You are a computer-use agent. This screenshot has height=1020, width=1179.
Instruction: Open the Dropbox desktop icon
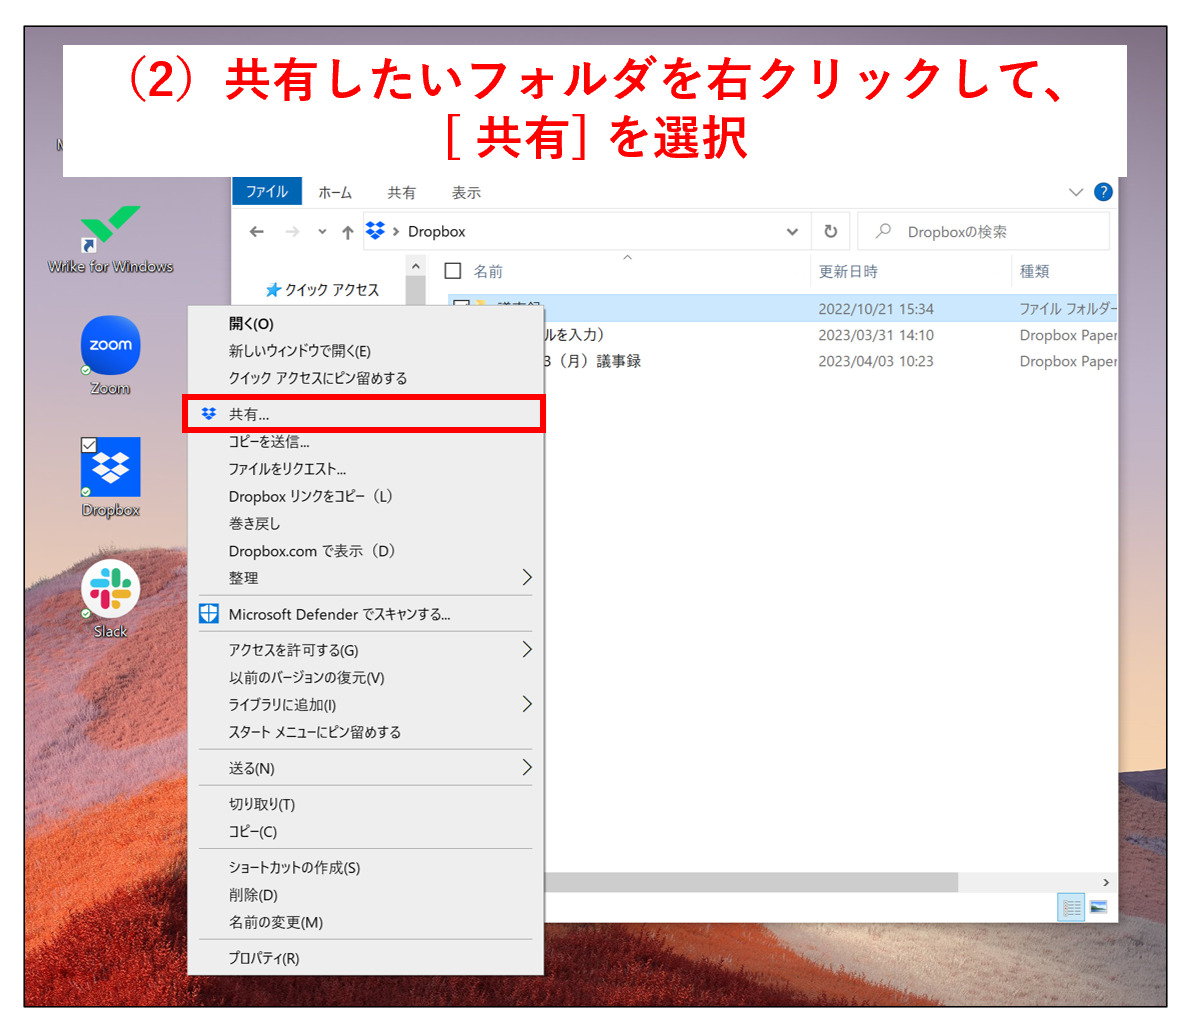pyautogui.click(x=110, y=477)
